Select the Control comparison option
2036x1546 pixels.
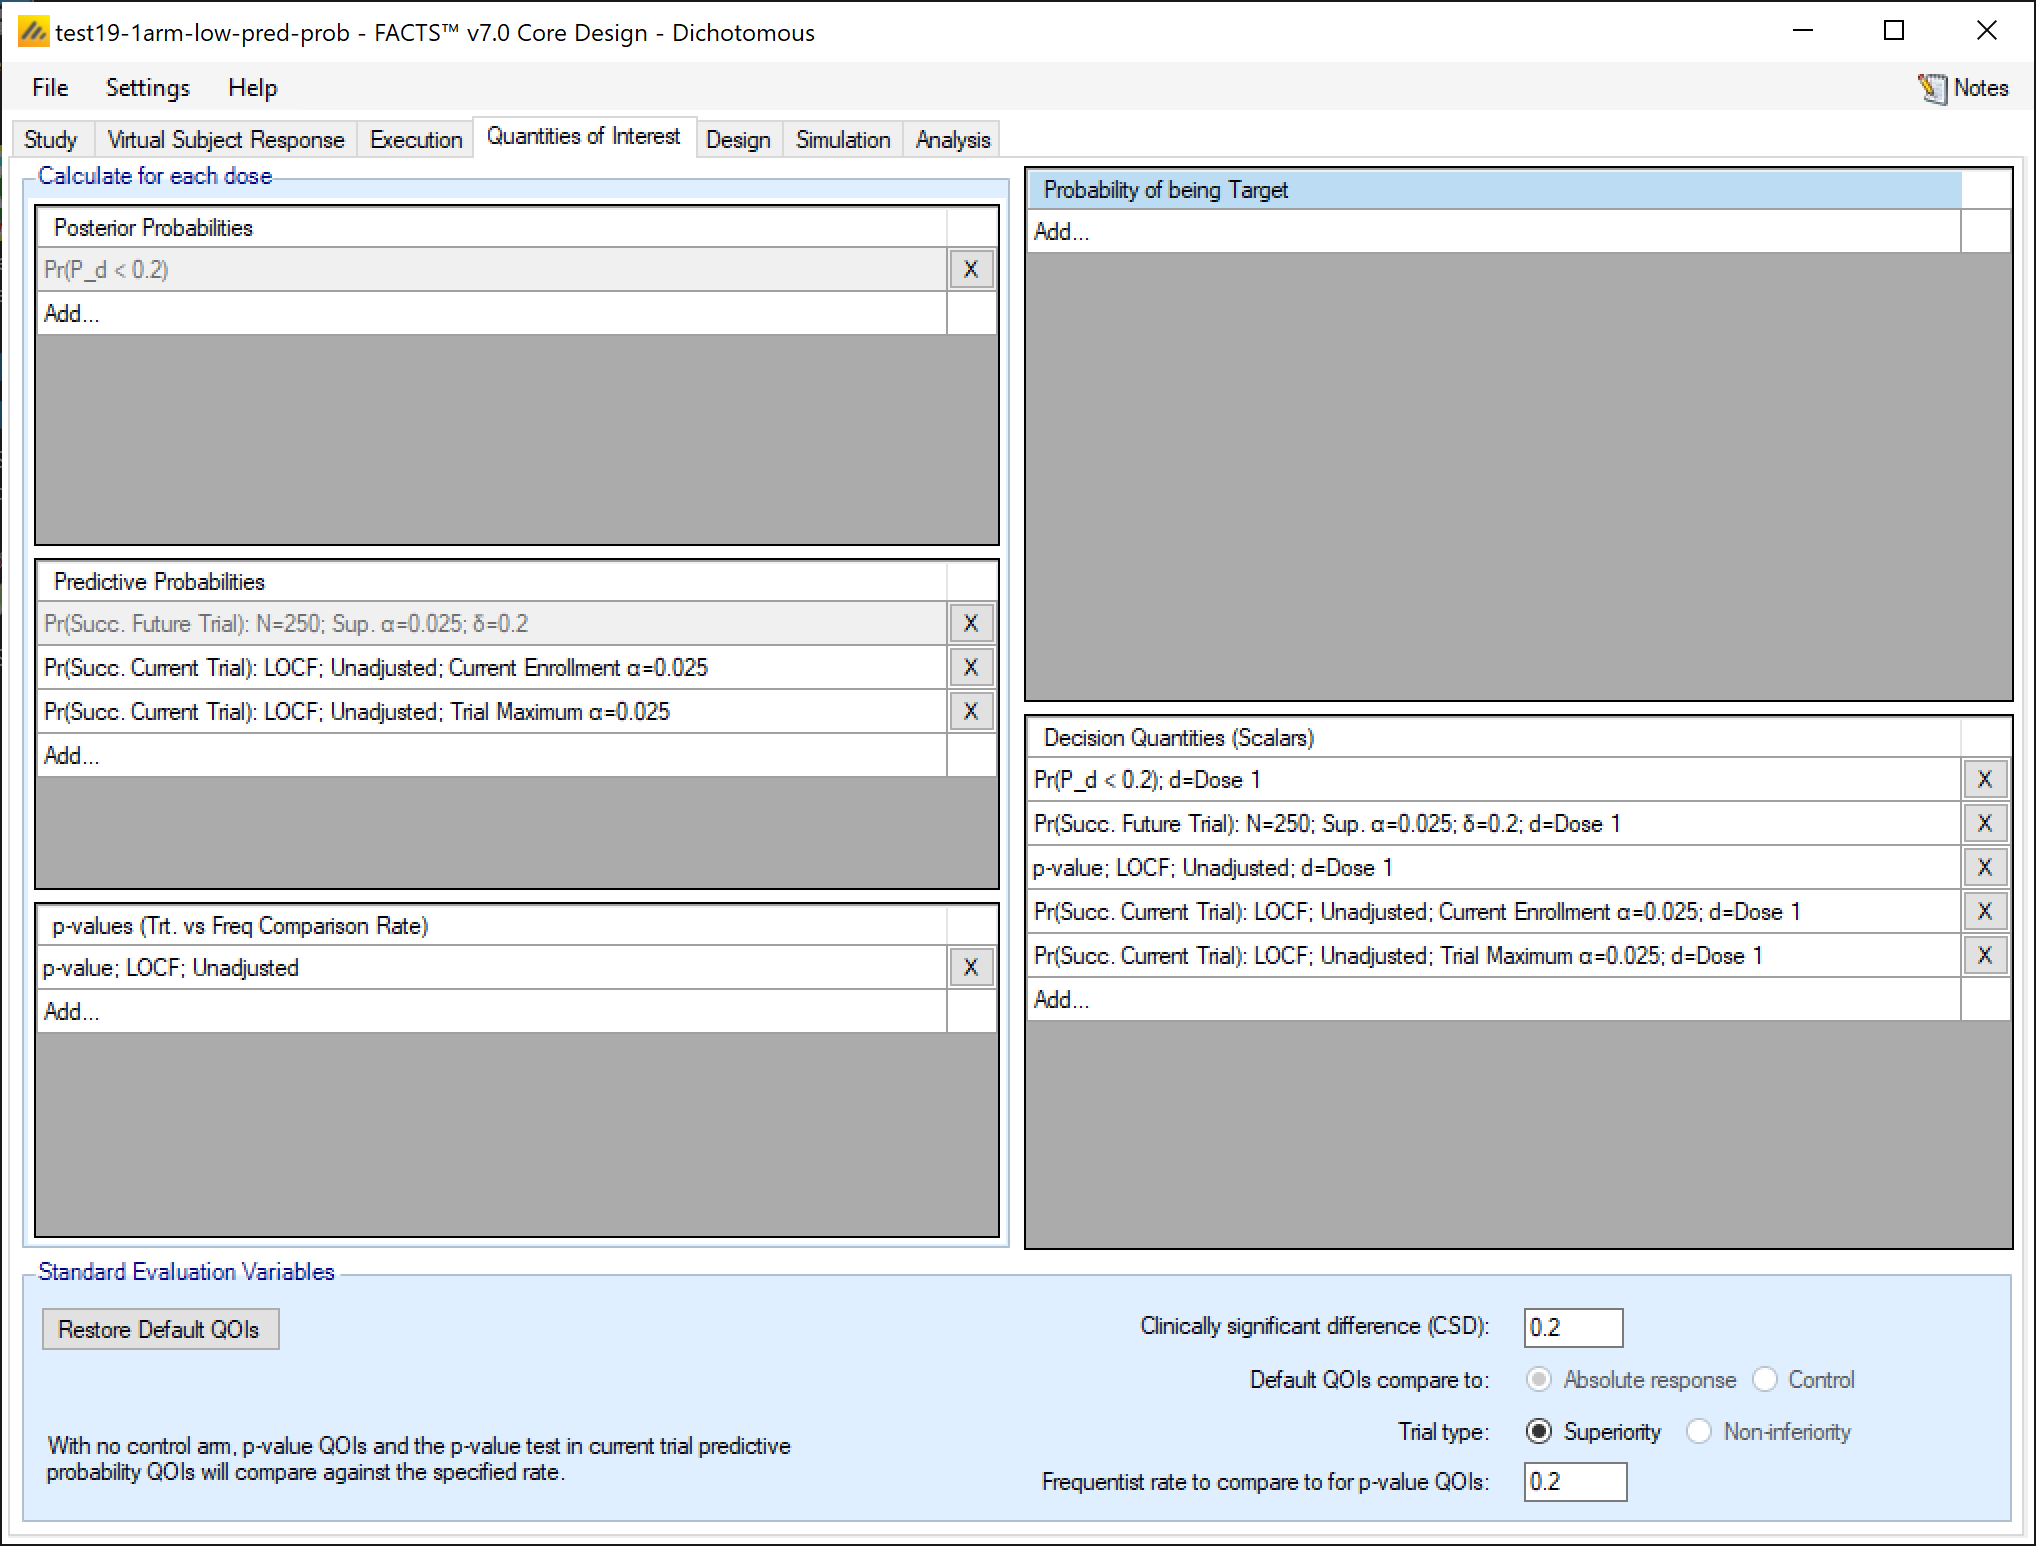tap(1765, 1379)
